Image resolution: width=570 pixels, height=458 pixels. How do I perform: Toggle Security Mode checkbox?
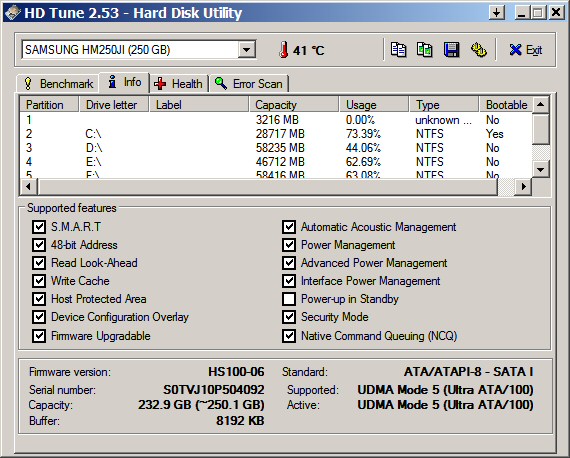pos(289,317)
